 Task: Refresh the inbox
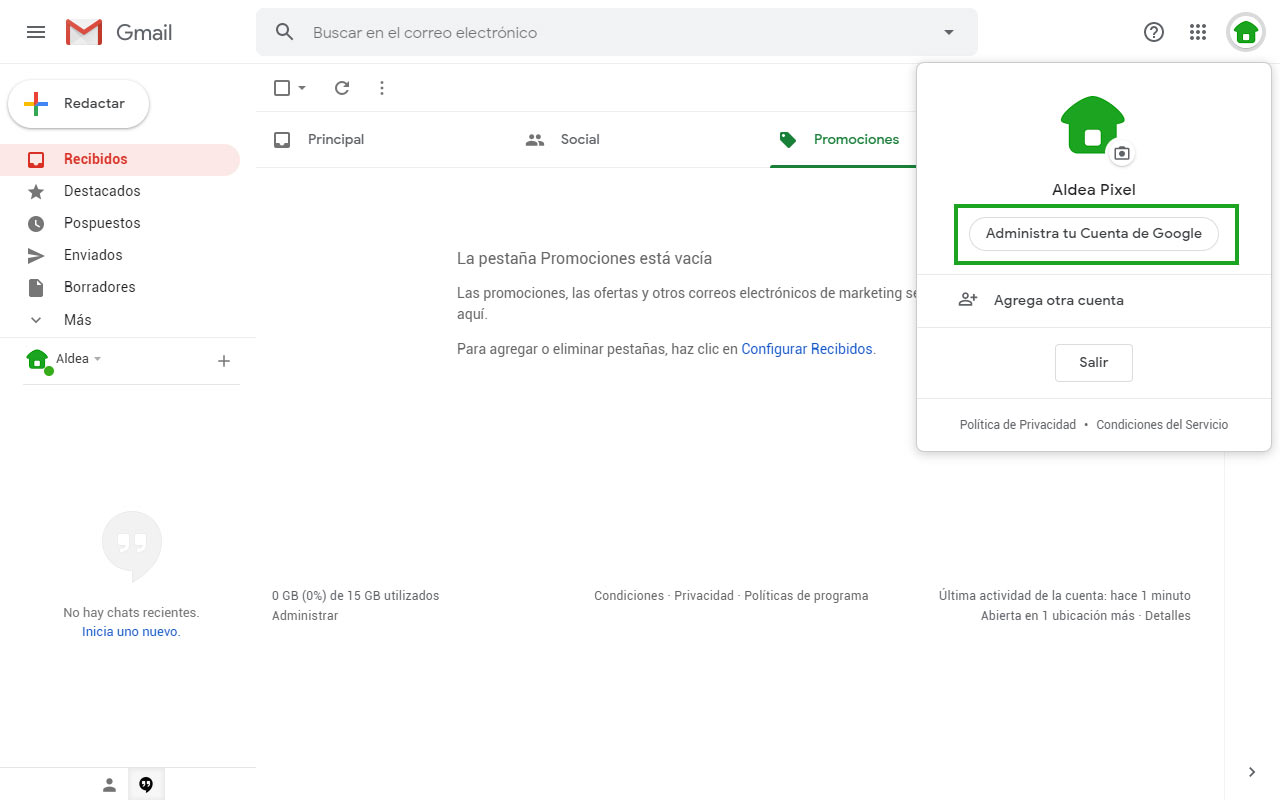pyautogui.click(x=342, y=88)
